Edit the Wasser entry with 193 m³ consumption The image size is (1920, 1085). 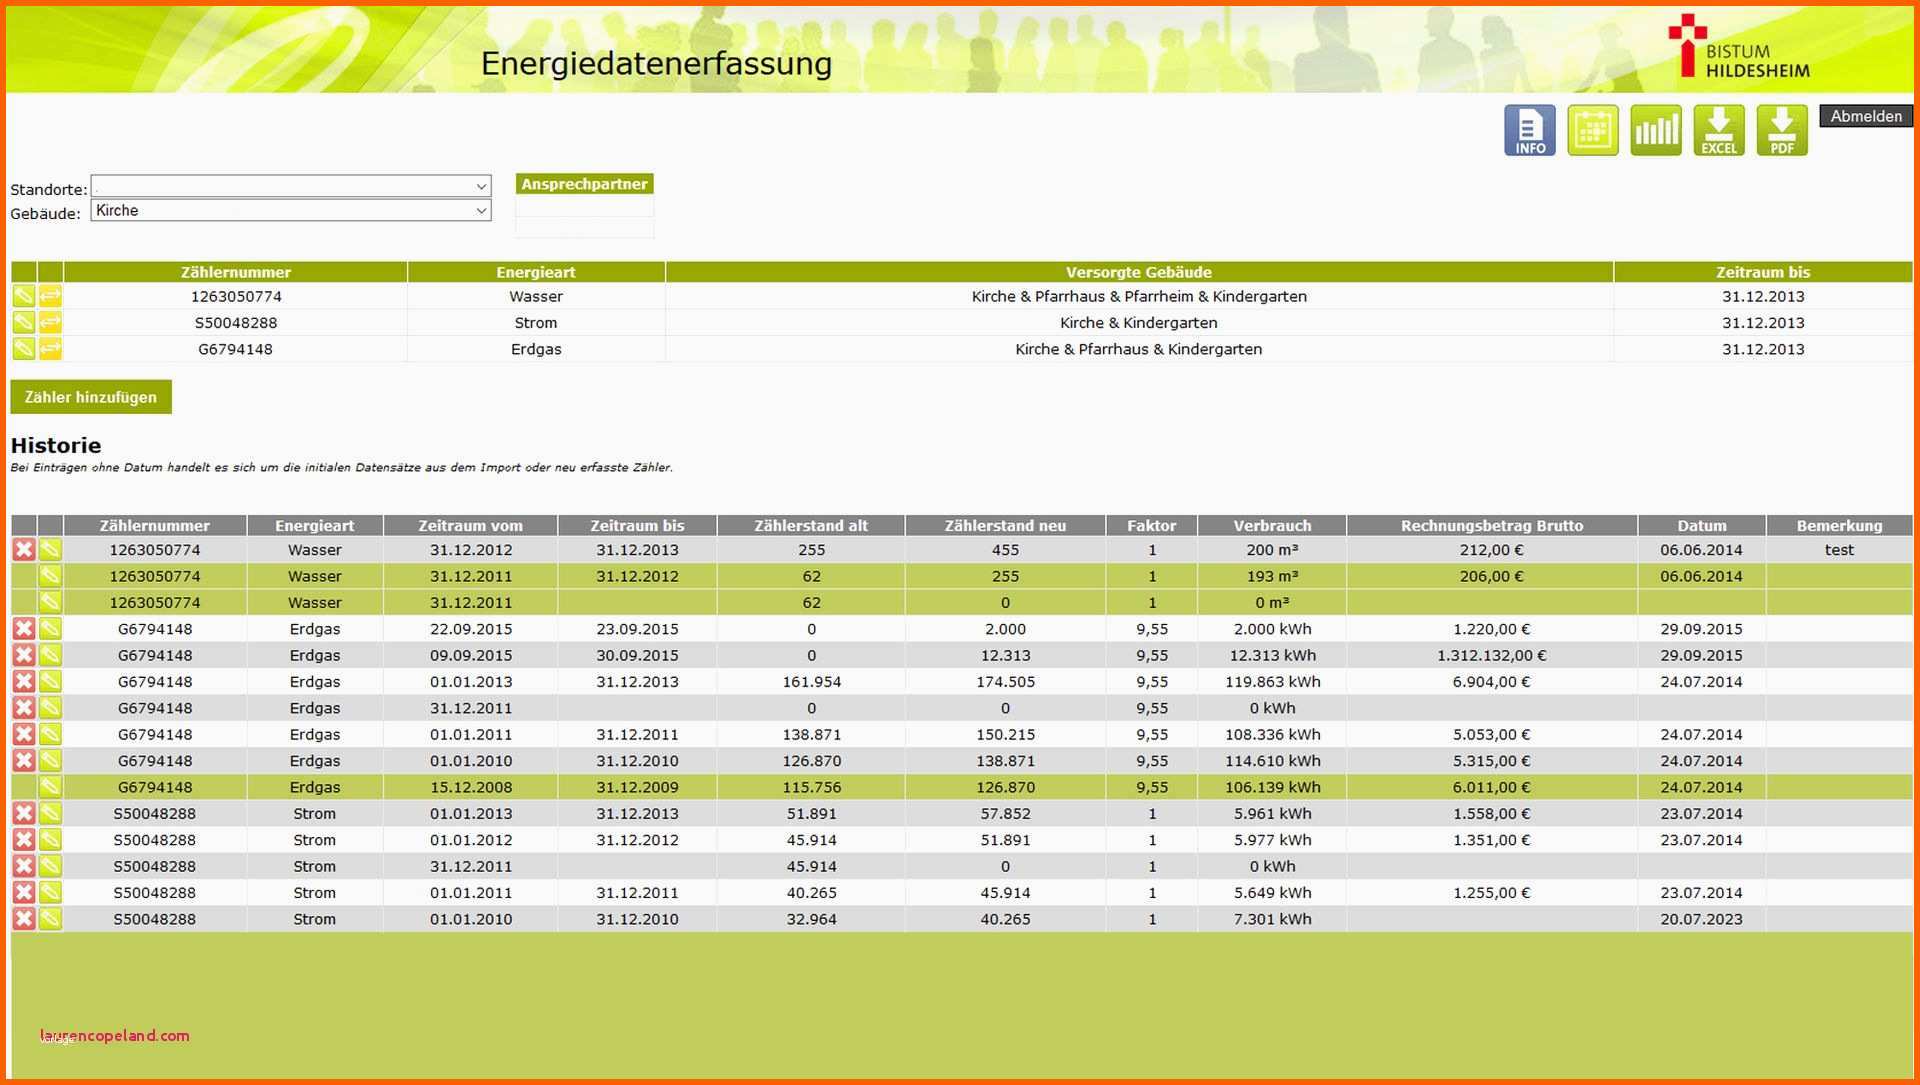click(50, 575)
